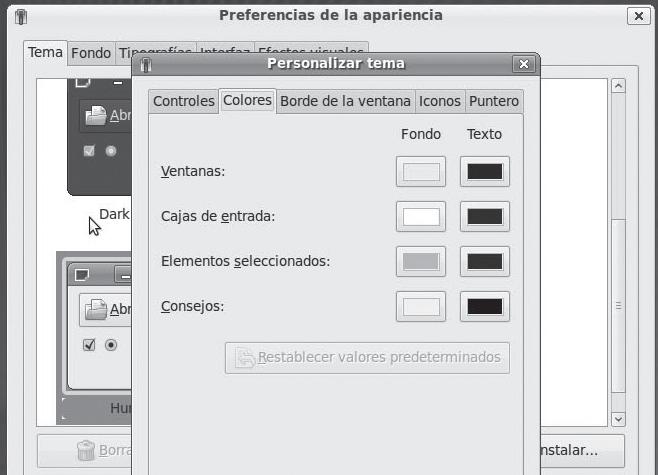Set the Consejos text color

(x=485, y=306)
